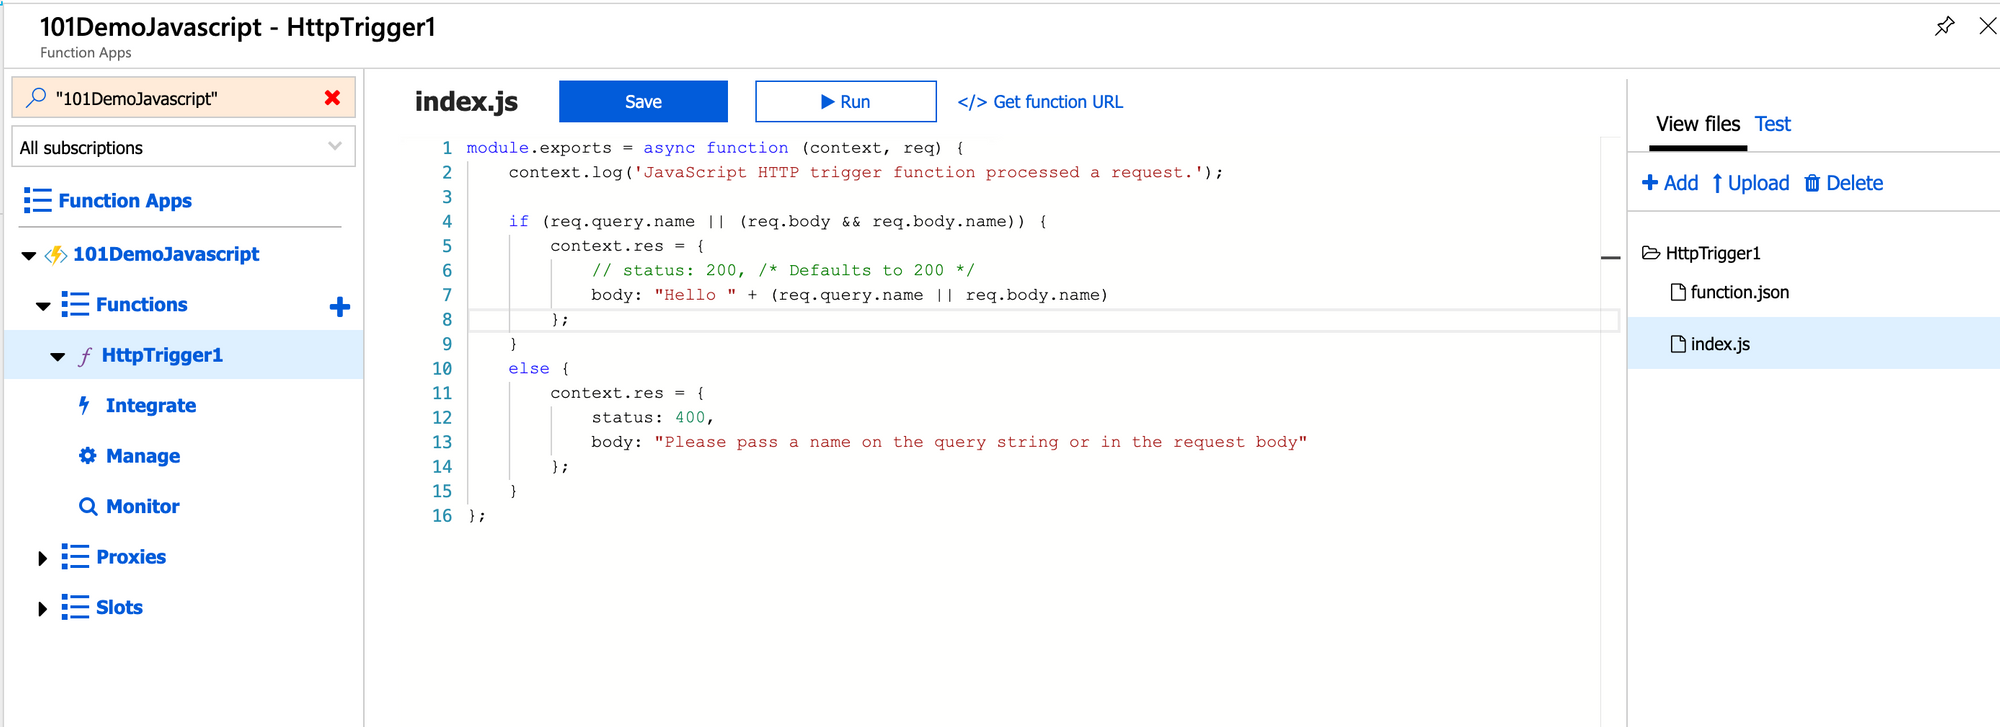The height and width of the screenshot is (727, 2000).
Task: Add a new file
Action: click(x=1670, y=183)
